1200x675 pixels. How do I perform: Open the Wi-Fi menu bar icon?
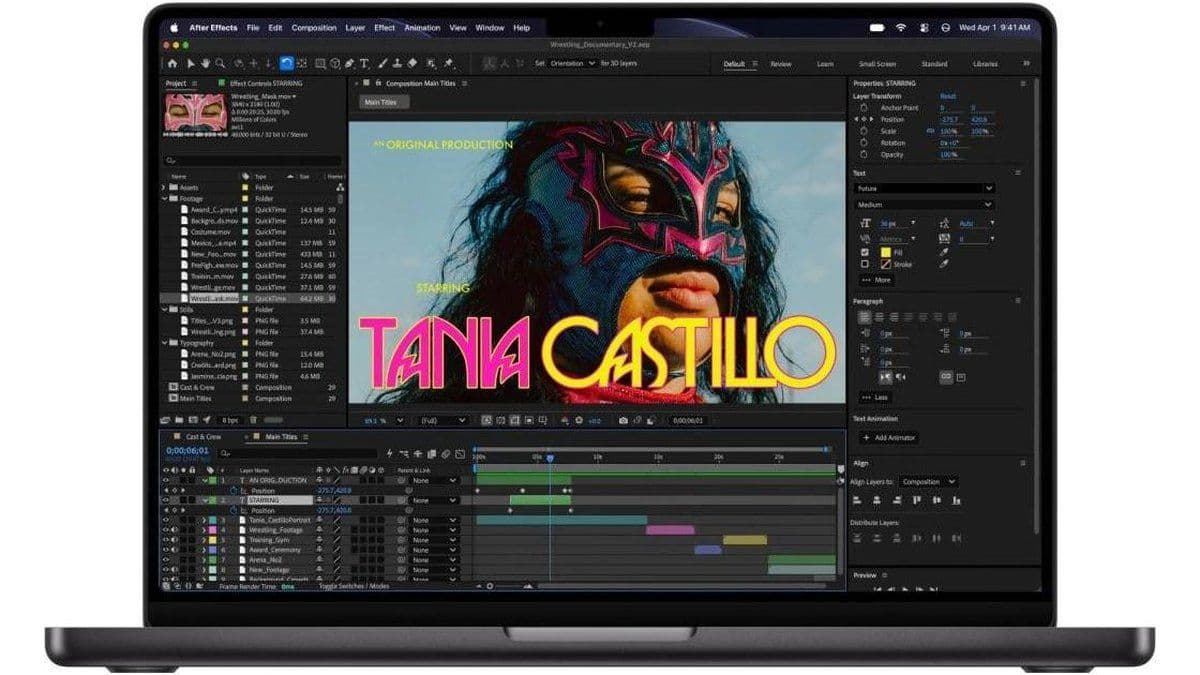pyautogui.click(x=900, y=28)
